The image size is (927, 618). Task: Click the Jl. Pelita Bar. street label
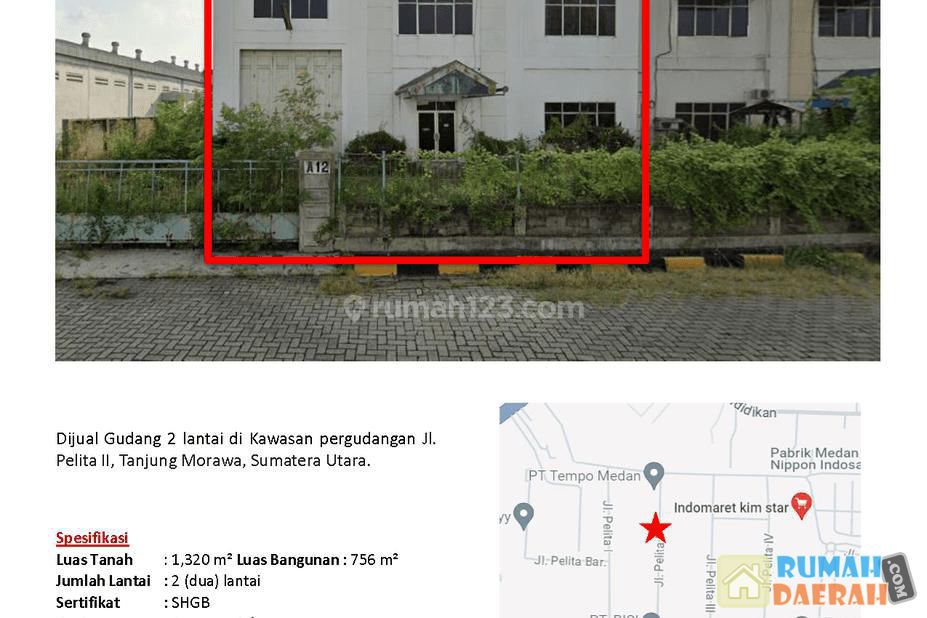pos(571,561)
